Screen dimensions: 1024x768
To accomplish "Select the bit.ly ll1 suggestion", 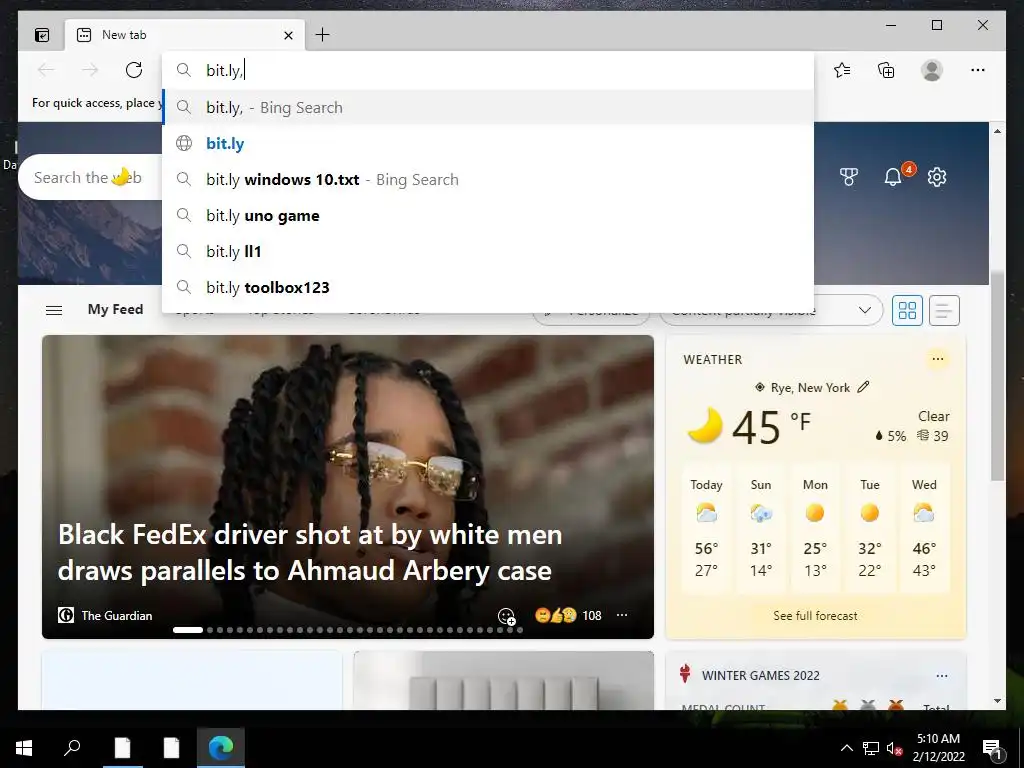I will (x=488, y=251).
